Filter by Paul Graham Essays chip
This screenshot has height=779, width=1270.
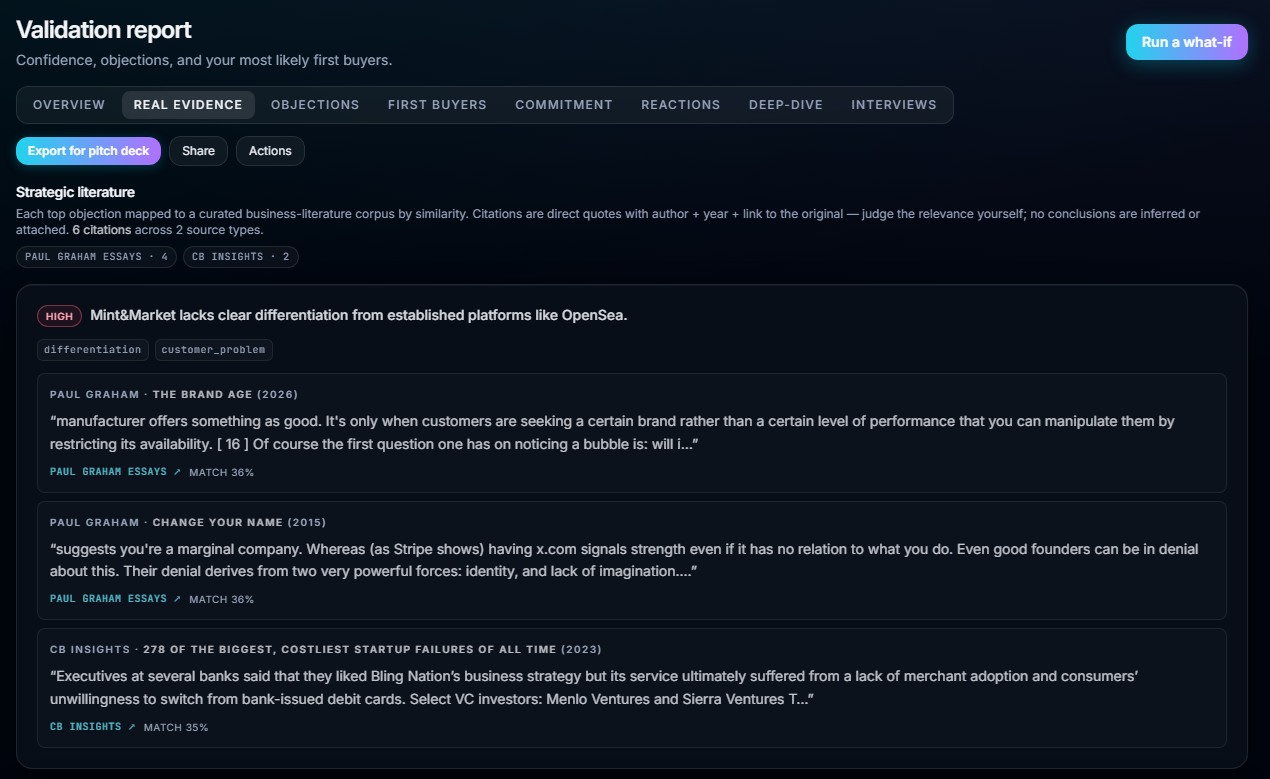(x=96, y=257)
